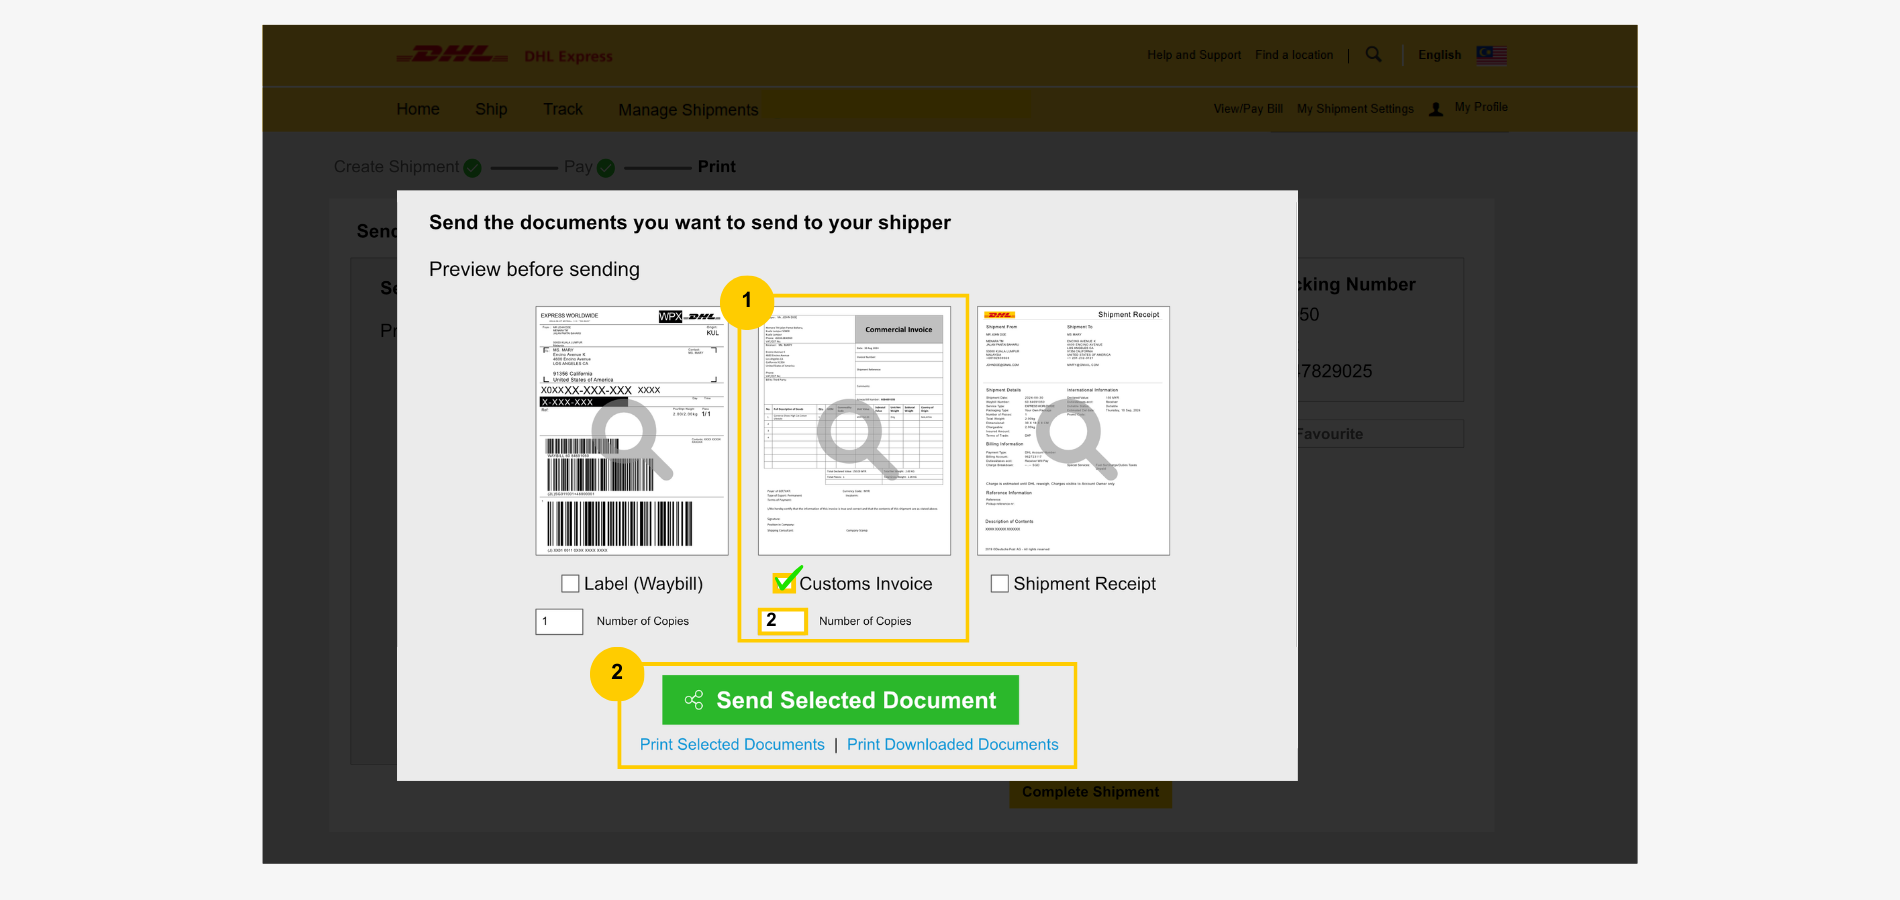Screen dimensions: 1900x900
Task: Open the Home menu
Action: pos(418,110)
